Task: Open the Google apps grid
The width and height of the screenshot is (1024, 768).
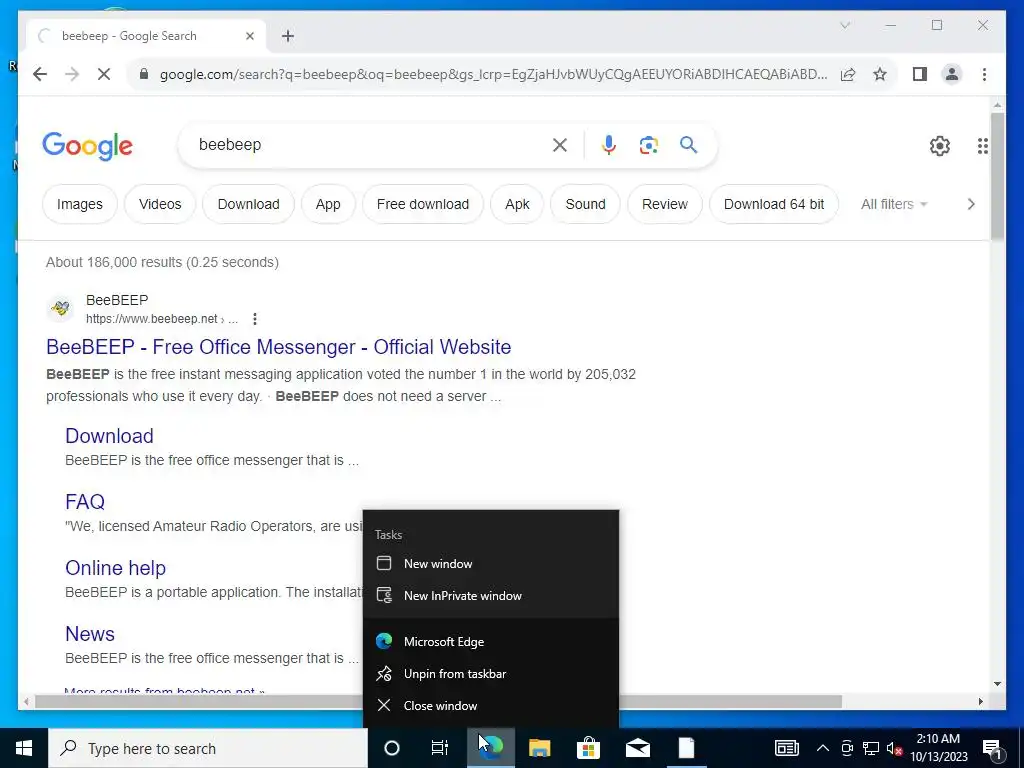Action: 982,146
